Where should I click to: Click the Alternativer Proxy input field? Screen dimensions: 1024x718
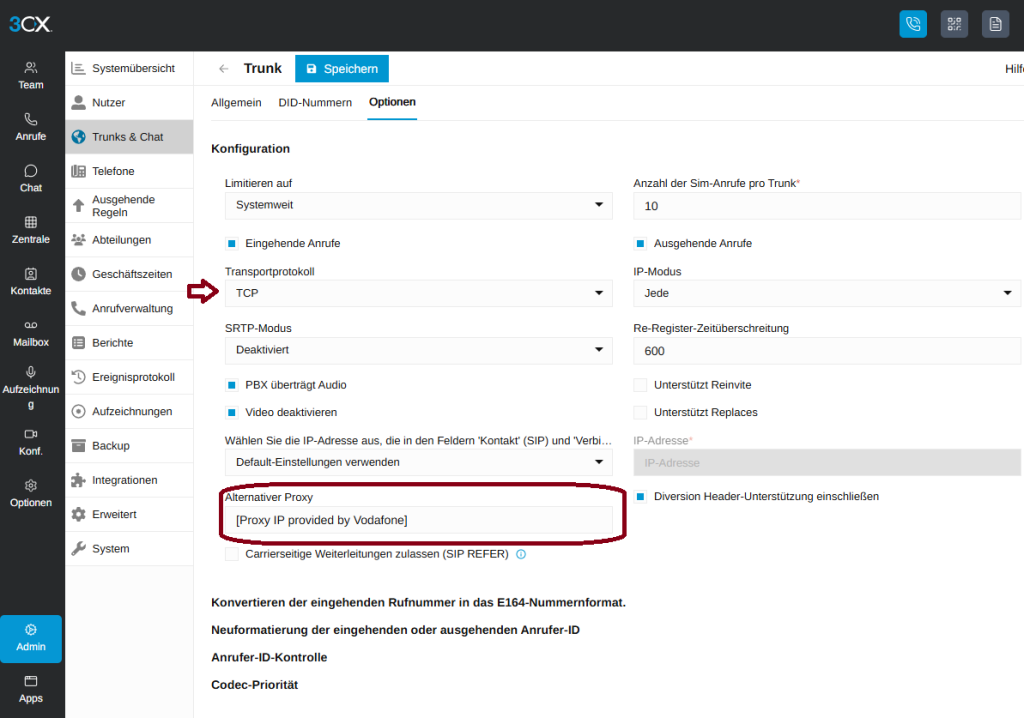(419, 520)
